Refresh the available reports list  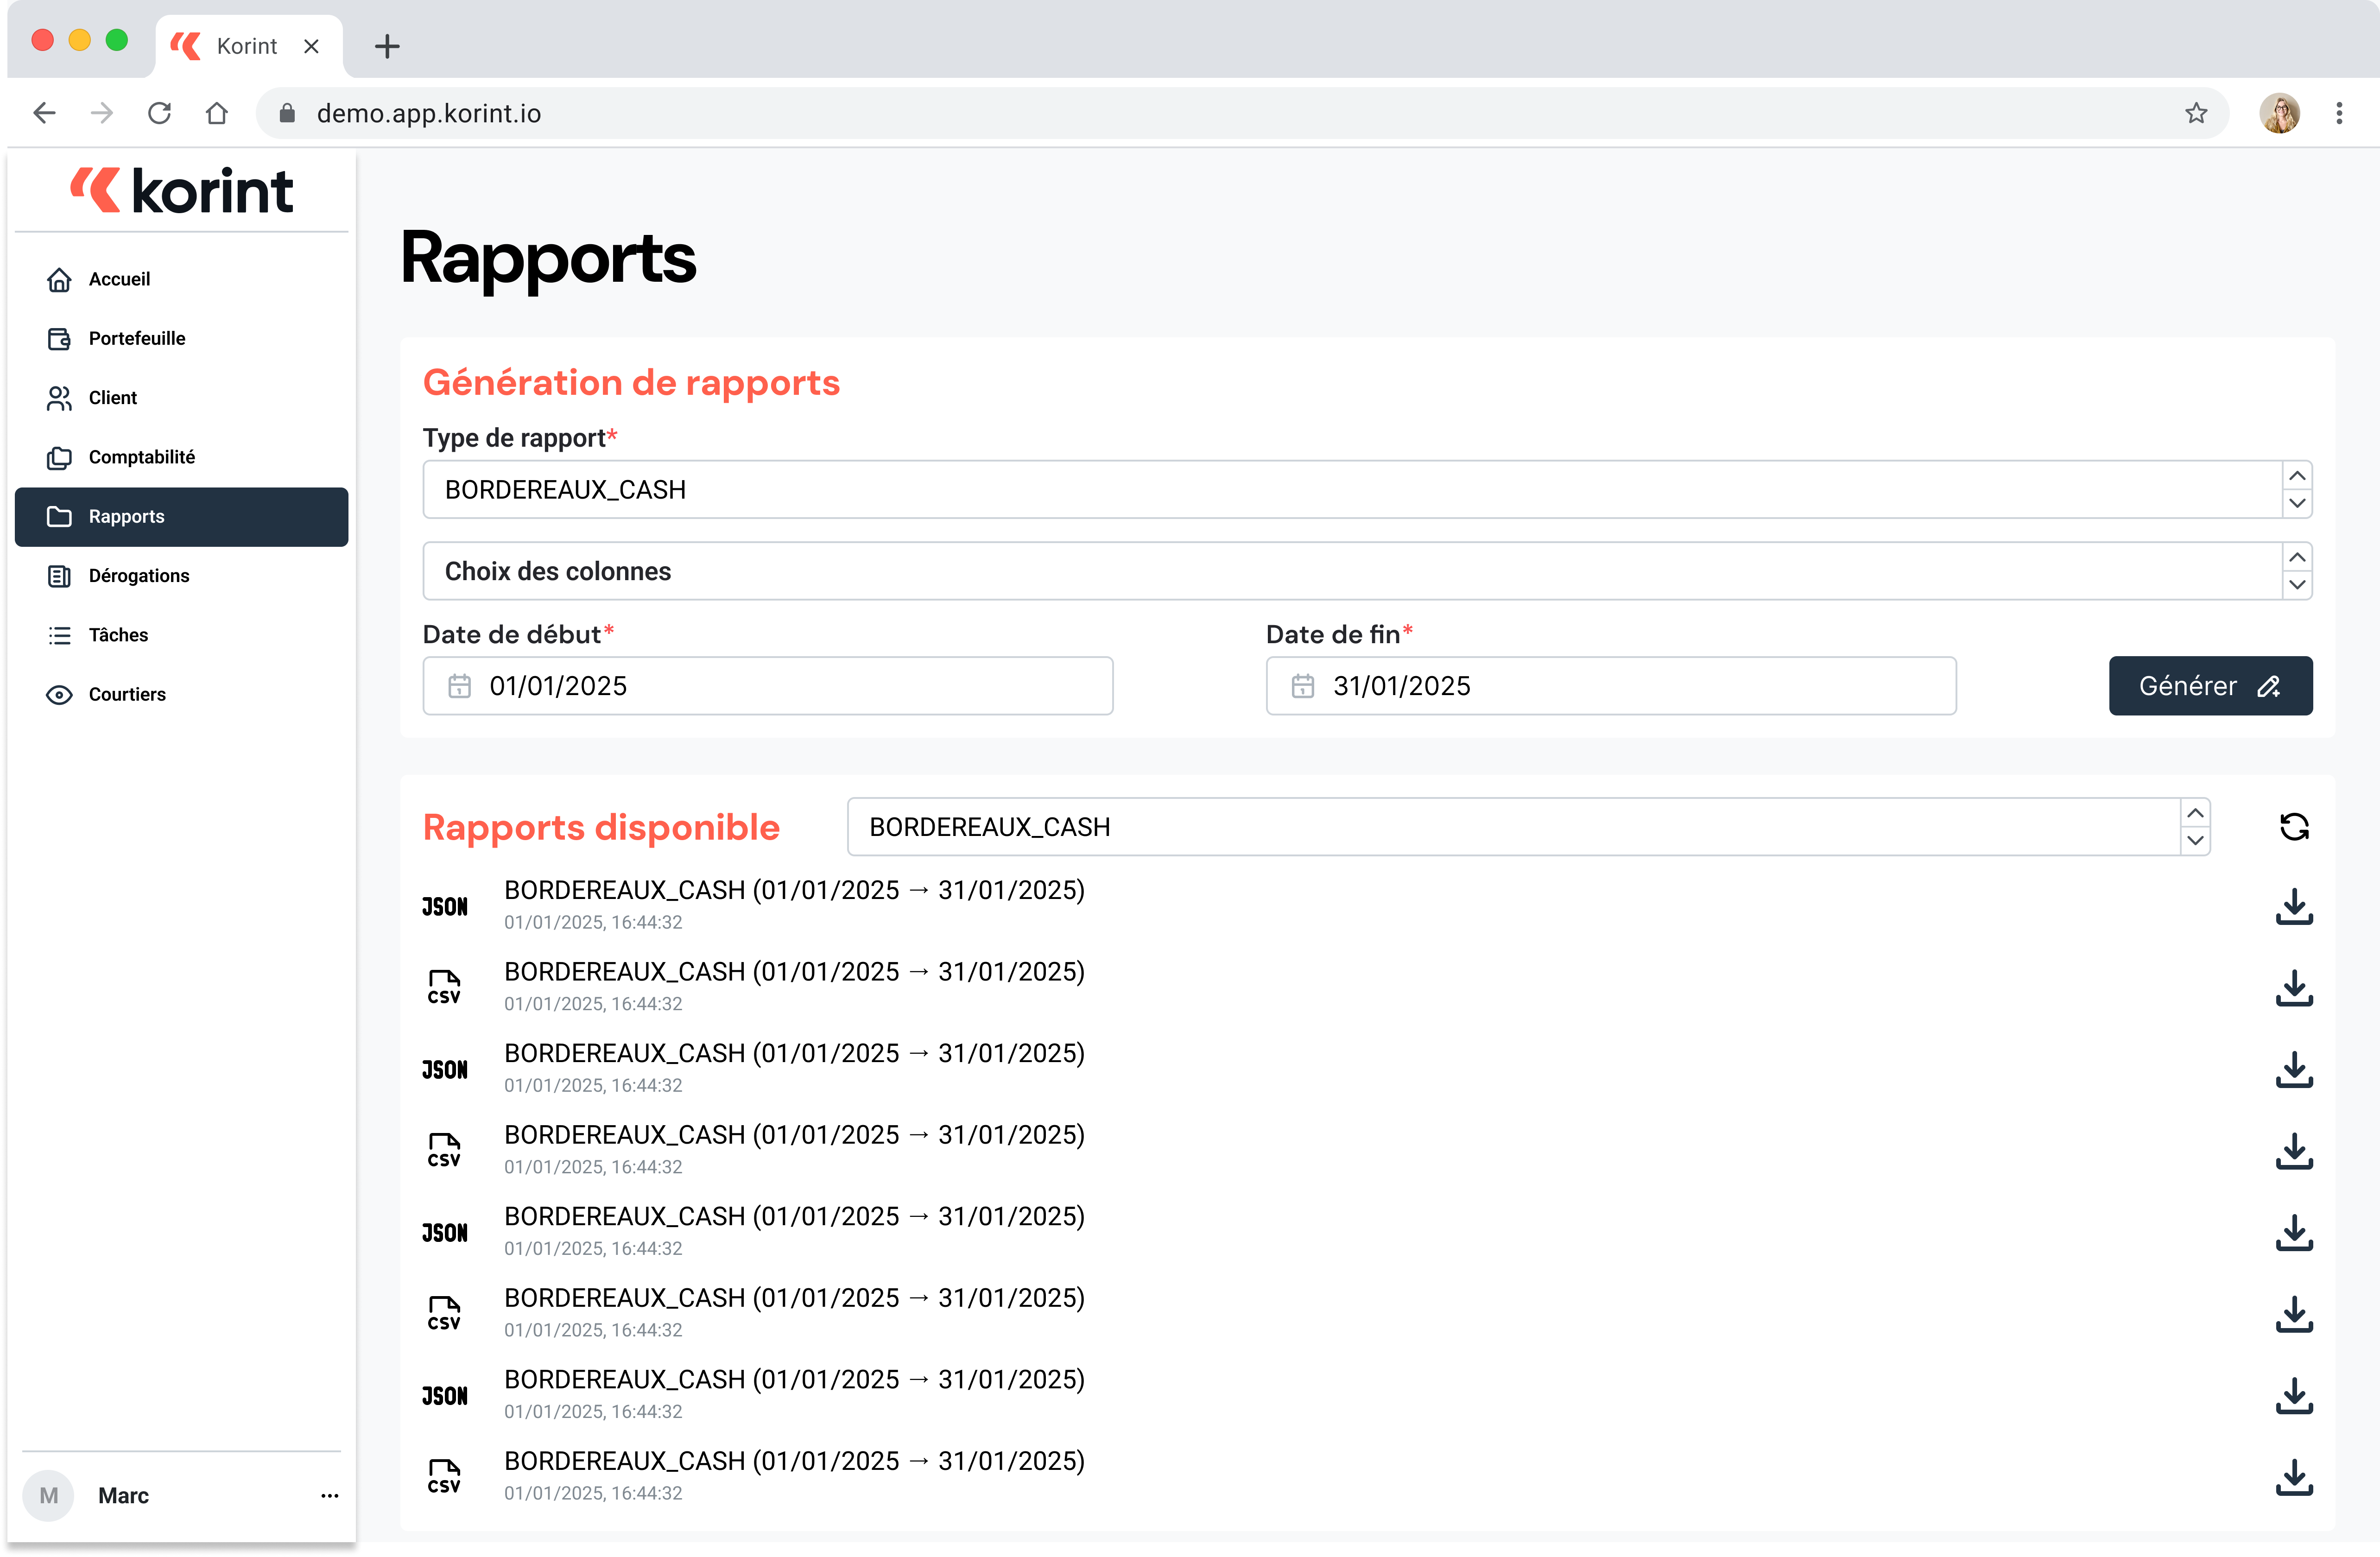[2293, 827]
